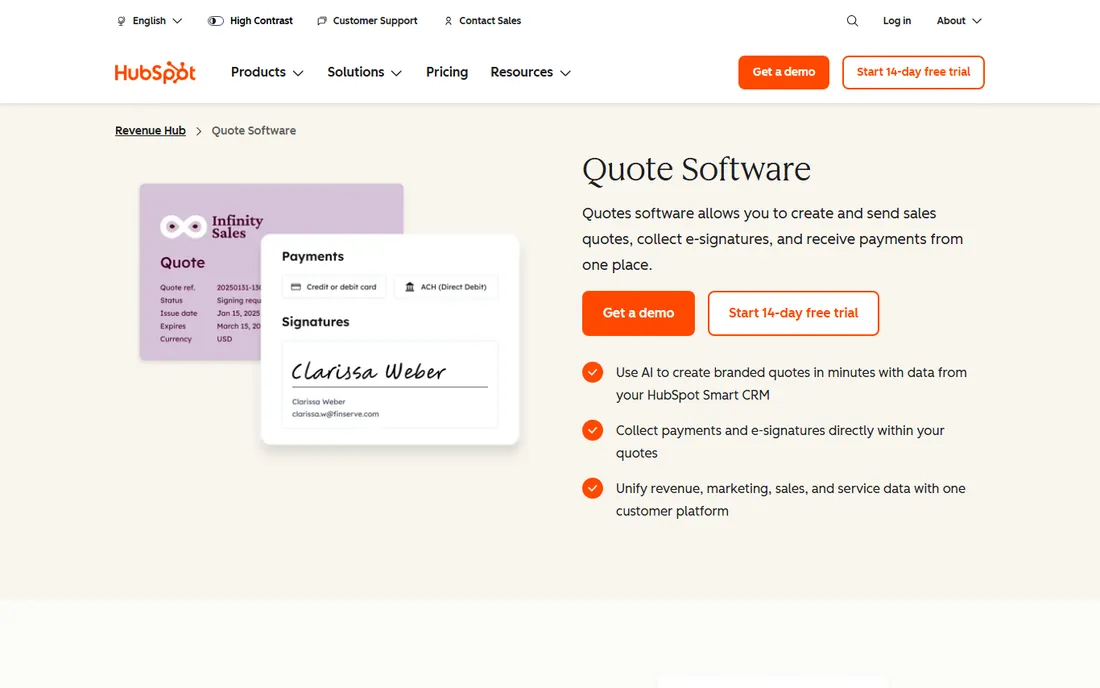Viewport: 1100px width, 688px height.
Task: Click checkmark icon beside 'Collect payments'
Action: click(x=592, y=430)
